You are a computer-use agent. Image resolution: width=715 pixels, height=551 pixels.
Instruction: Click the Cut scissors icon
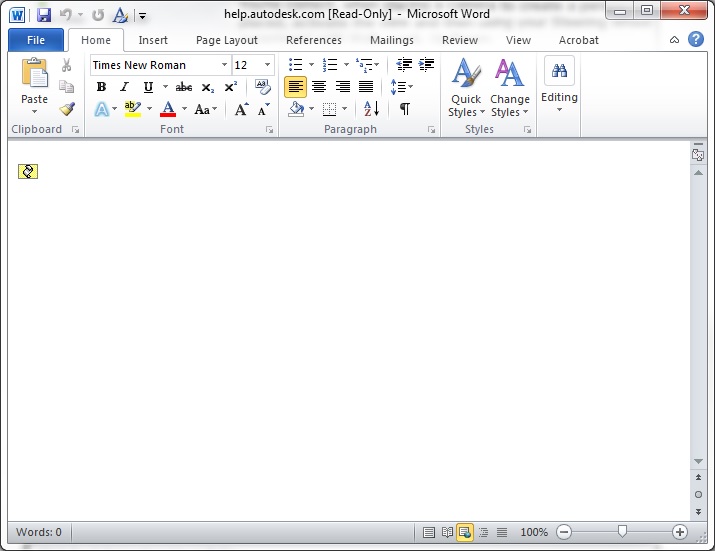[x=67, y=65]
